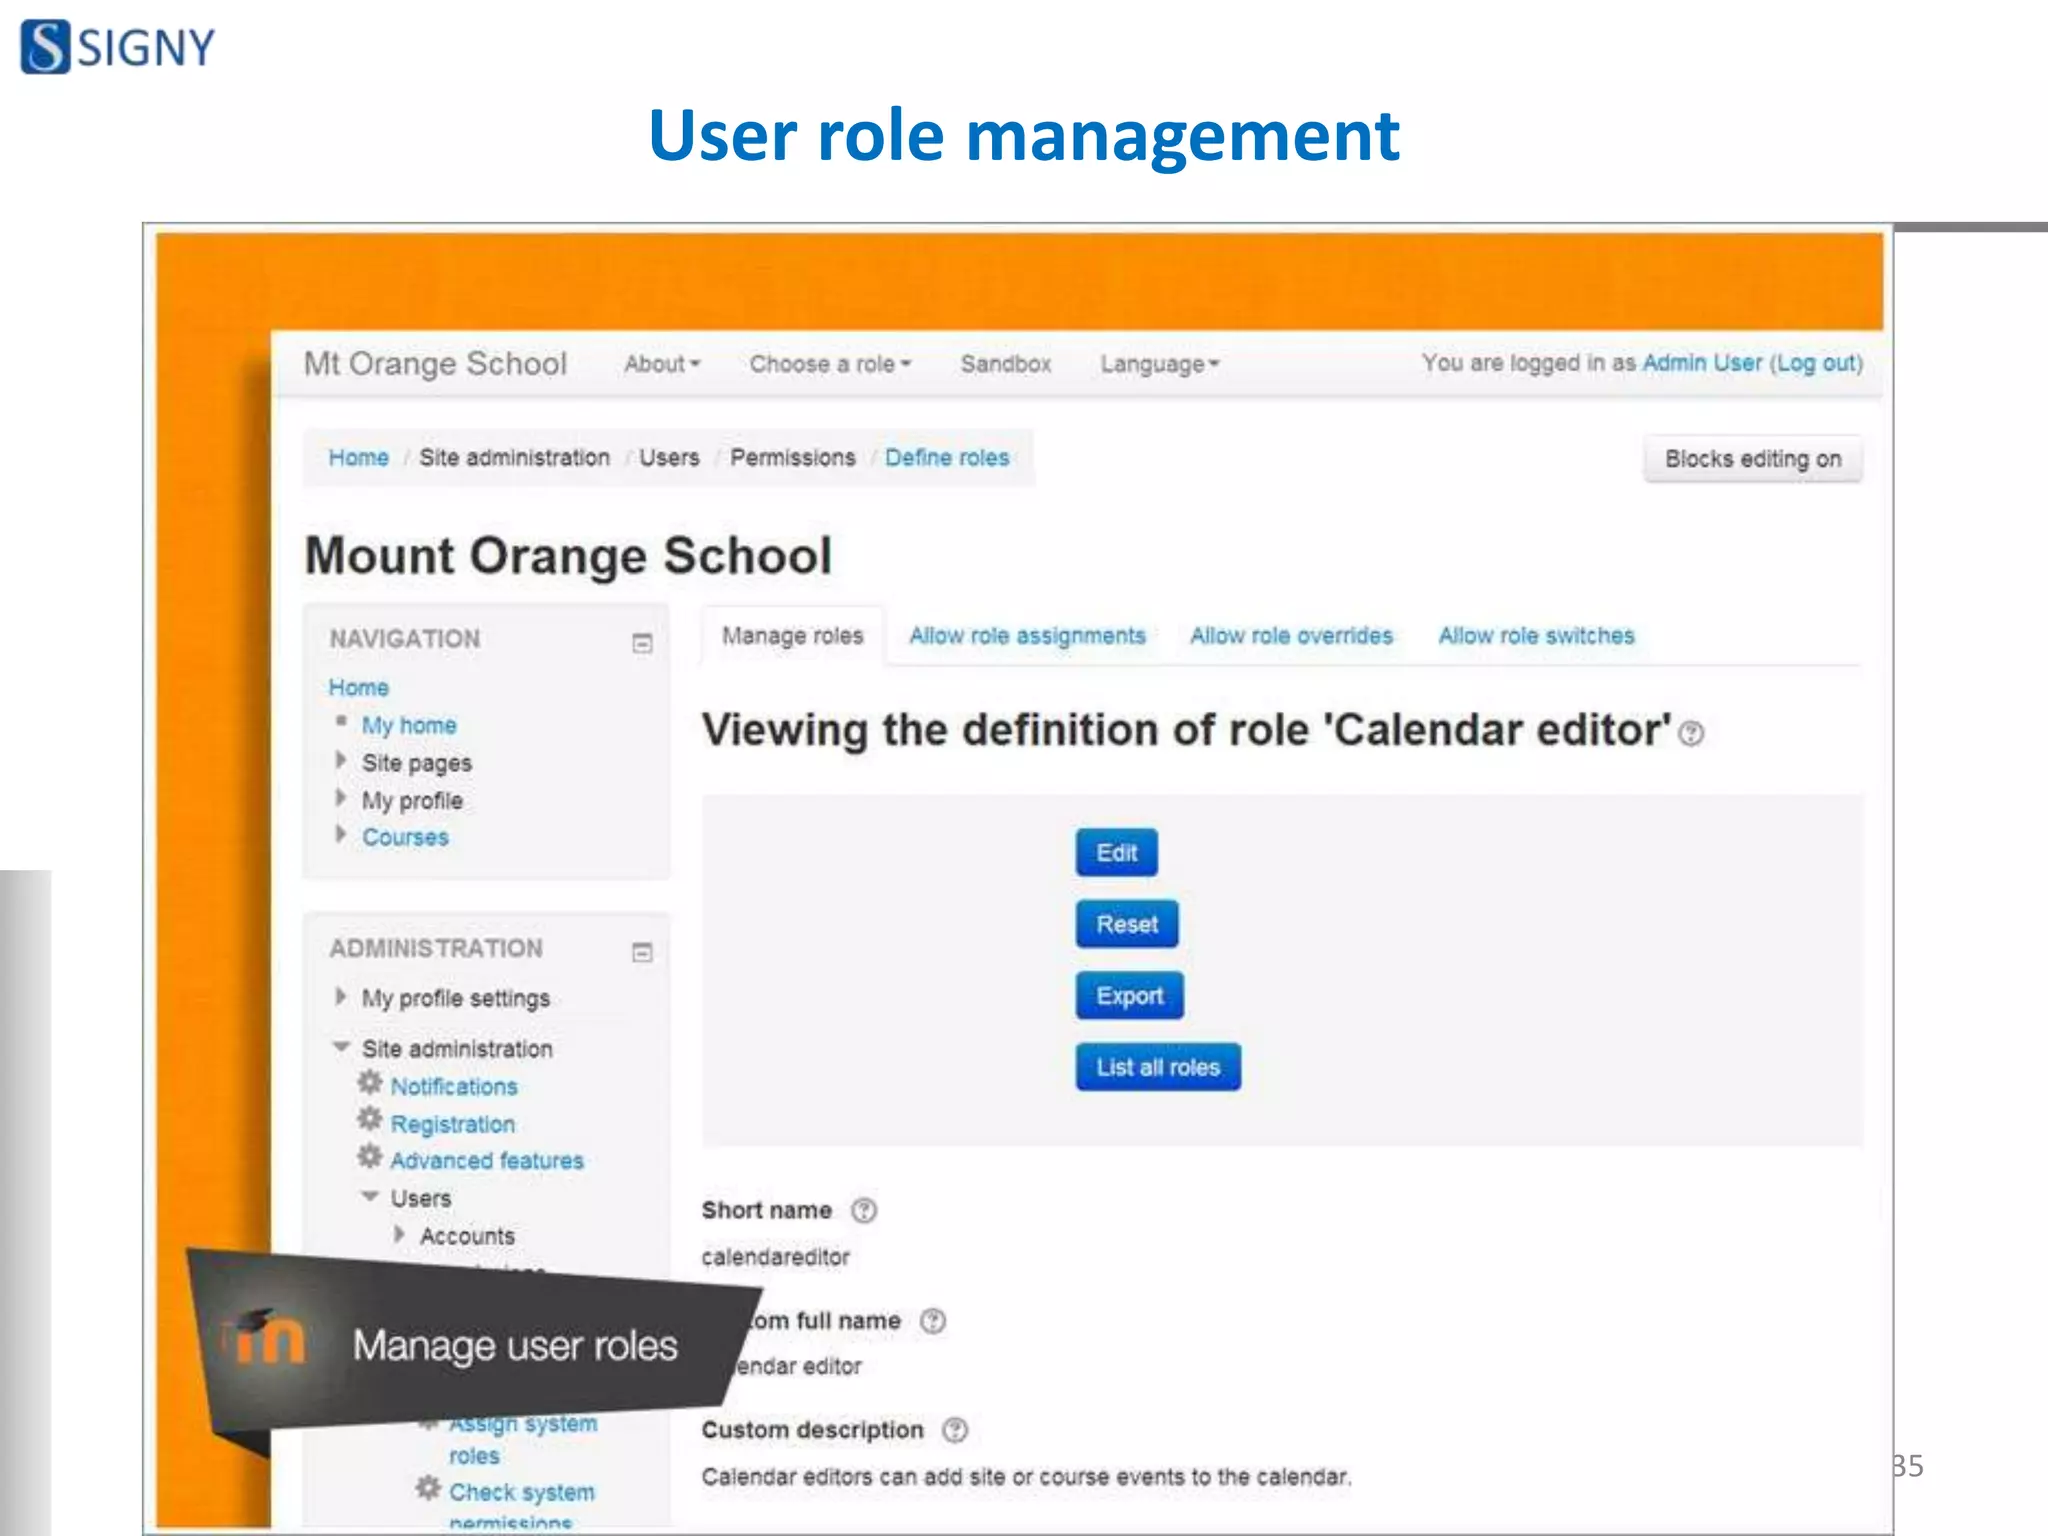Click the Mount Orange School page heading

pyautogui.click(x=568, y=556)
